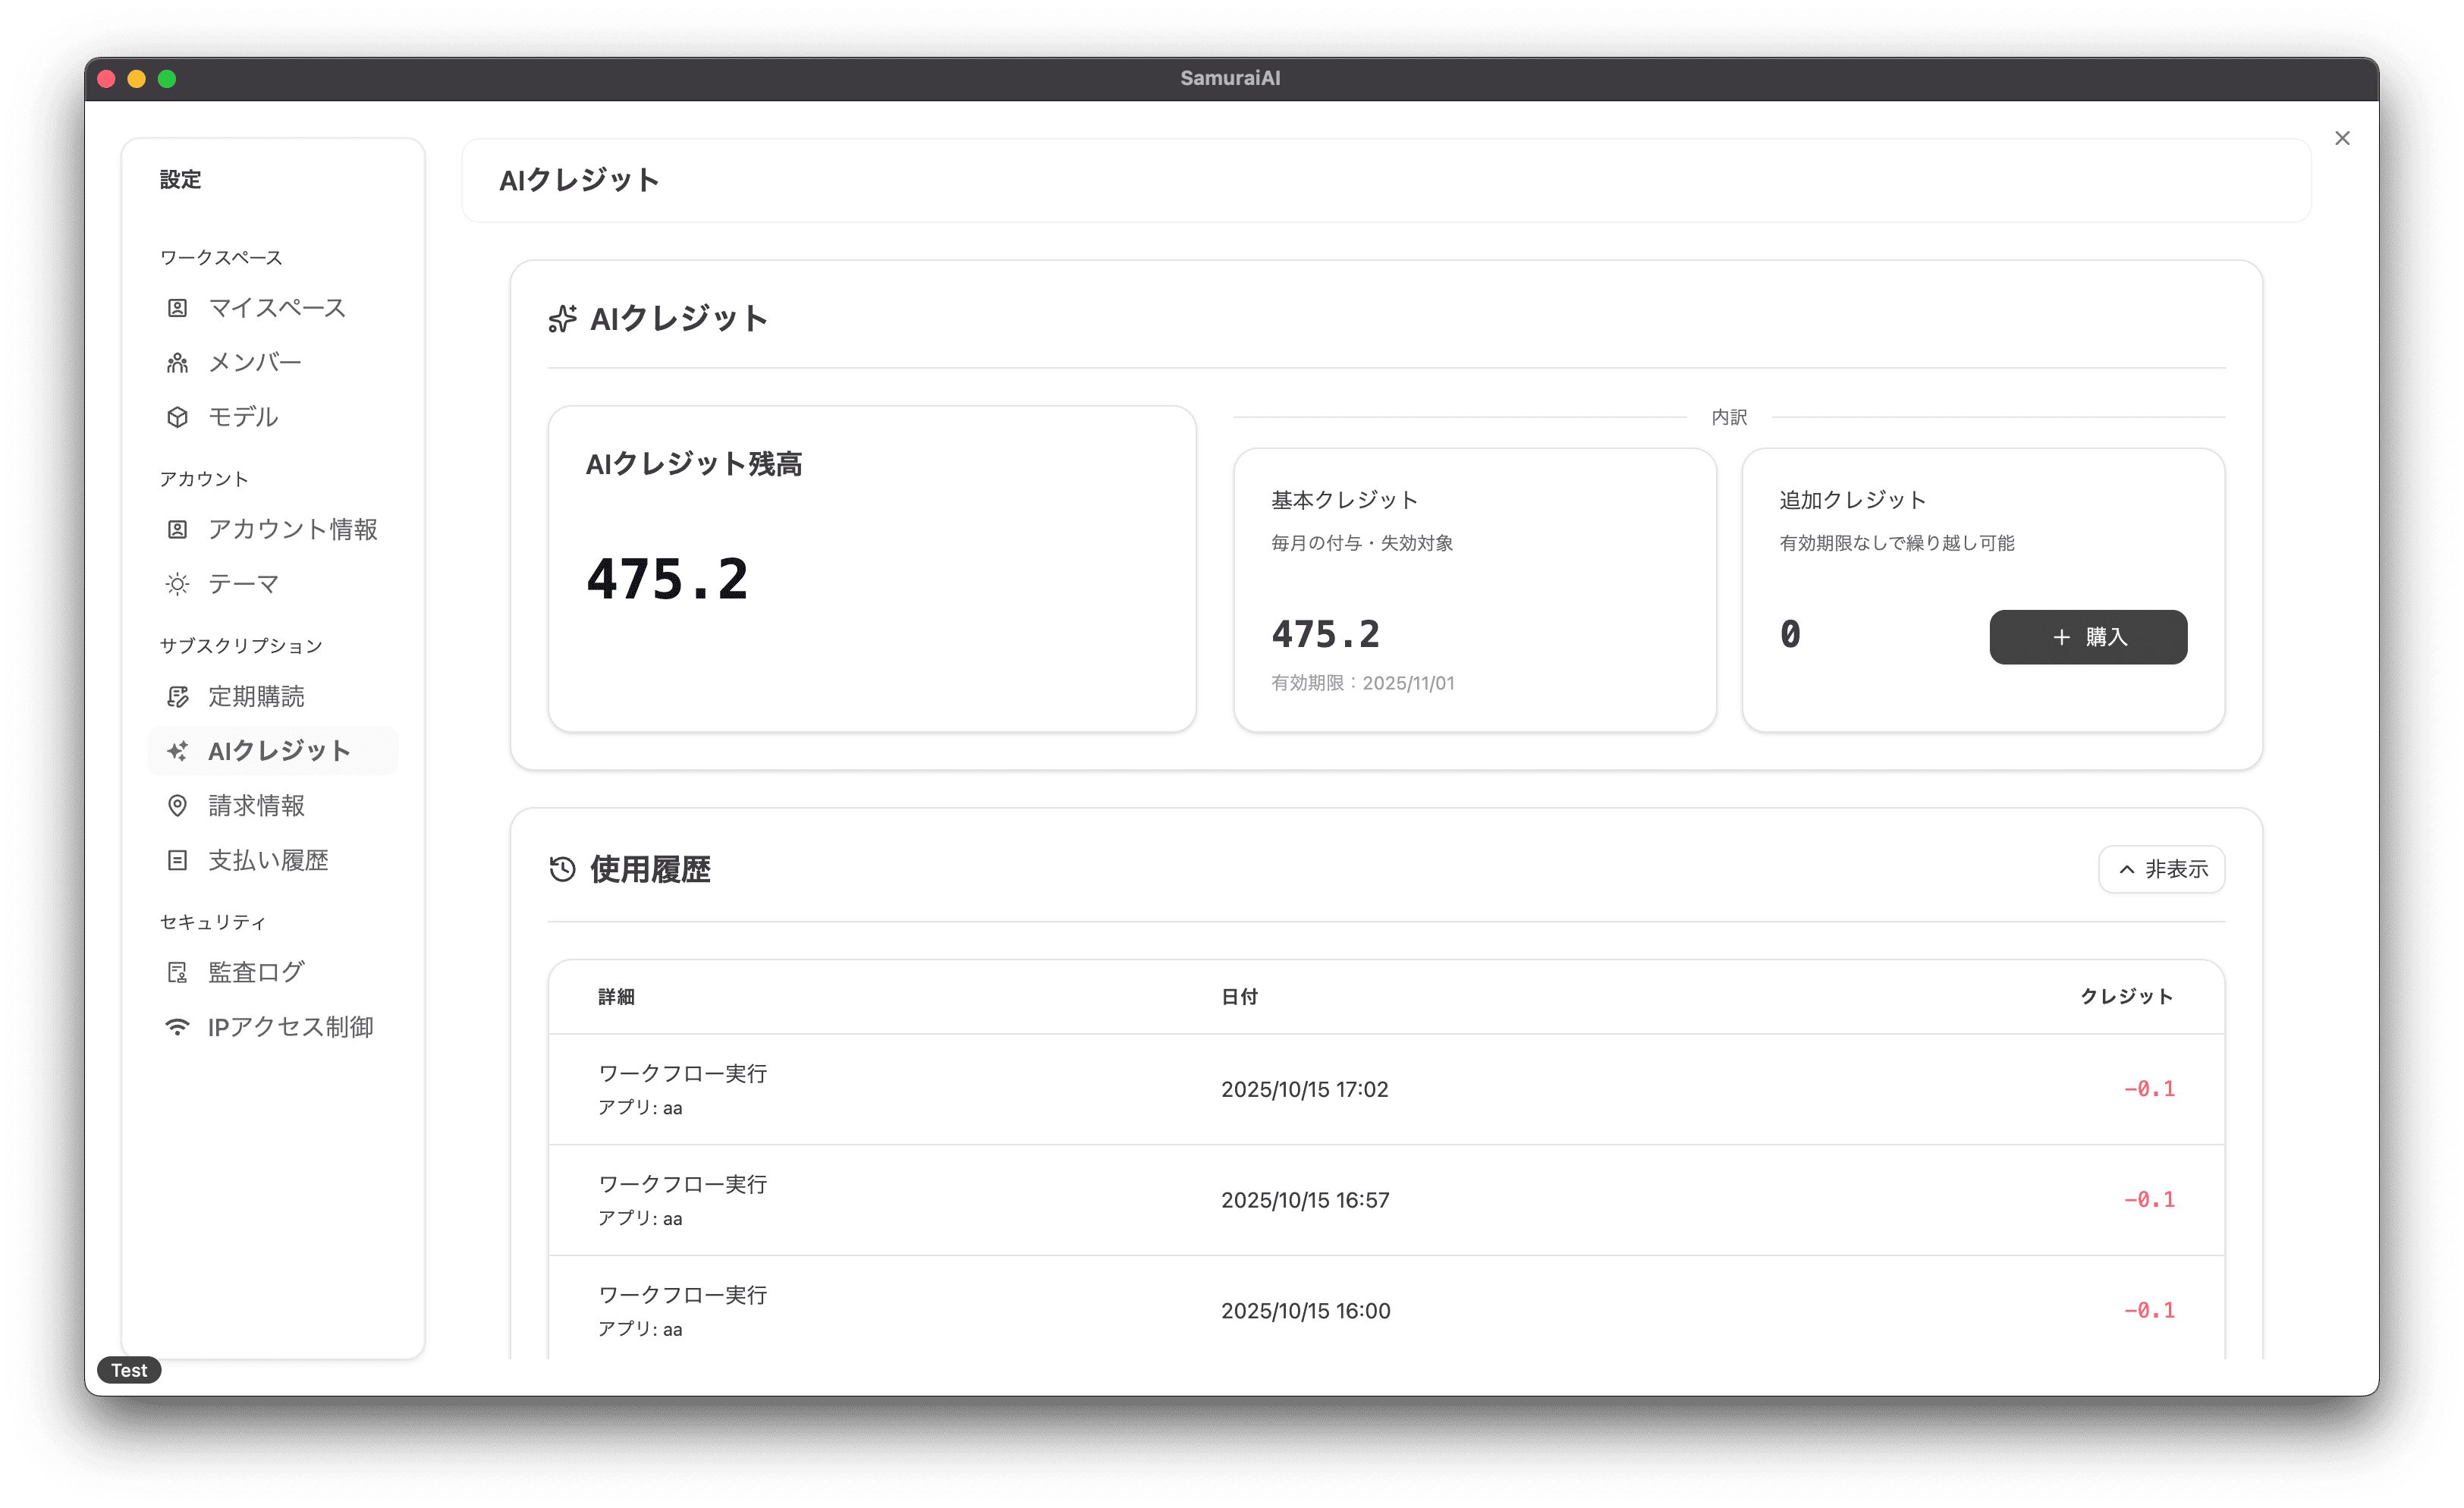Click the メンバー people icon

click(177, 363)
